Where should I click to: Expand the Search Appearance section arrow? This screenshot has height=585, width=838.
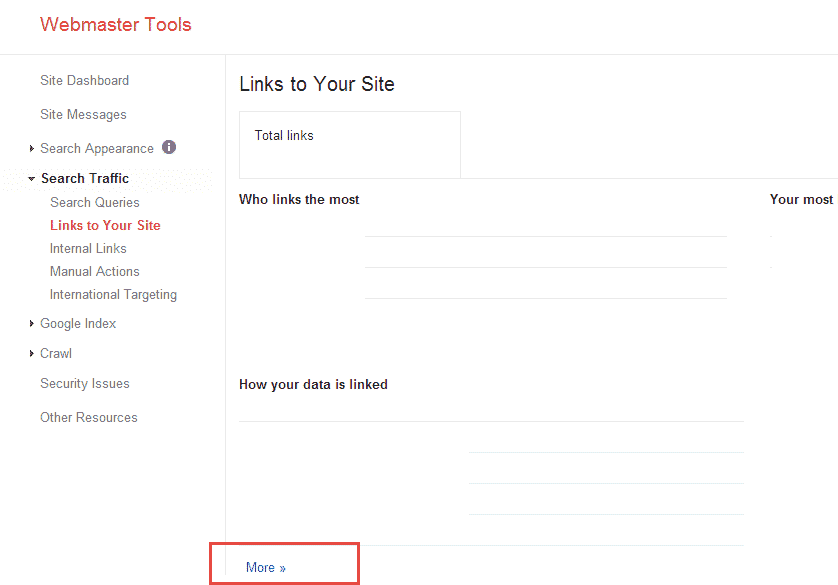click(32, 149)
